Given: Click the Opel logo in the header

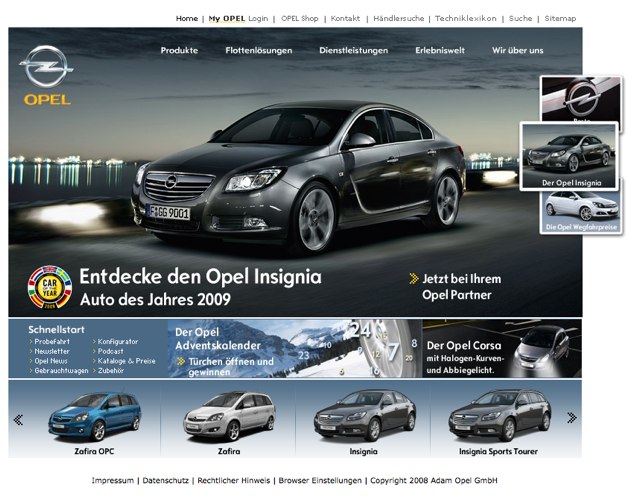Looking at the screenshot, I should pyautogui.click(x=46, y=75).
